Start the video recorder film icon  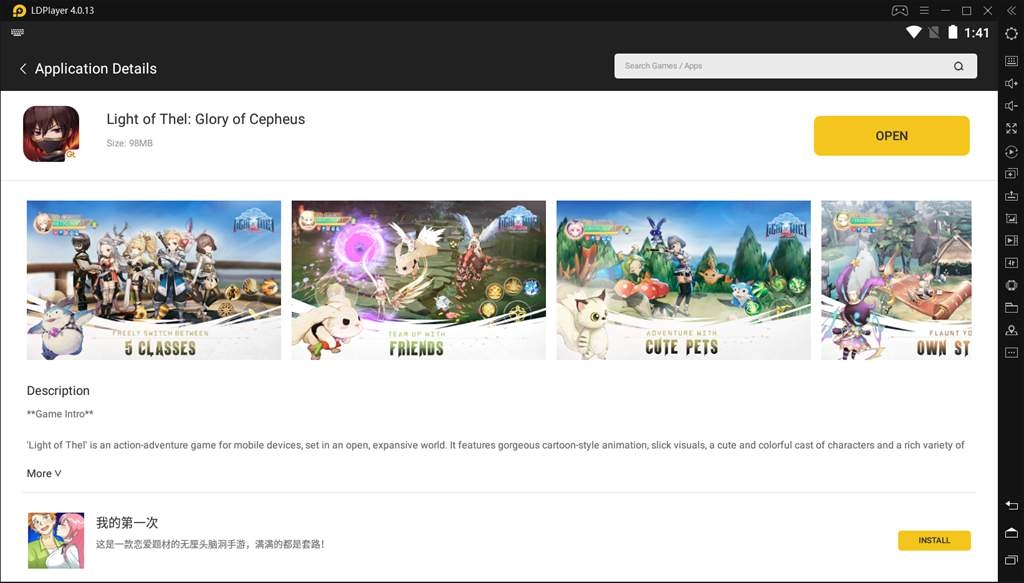pos(1011,241)
